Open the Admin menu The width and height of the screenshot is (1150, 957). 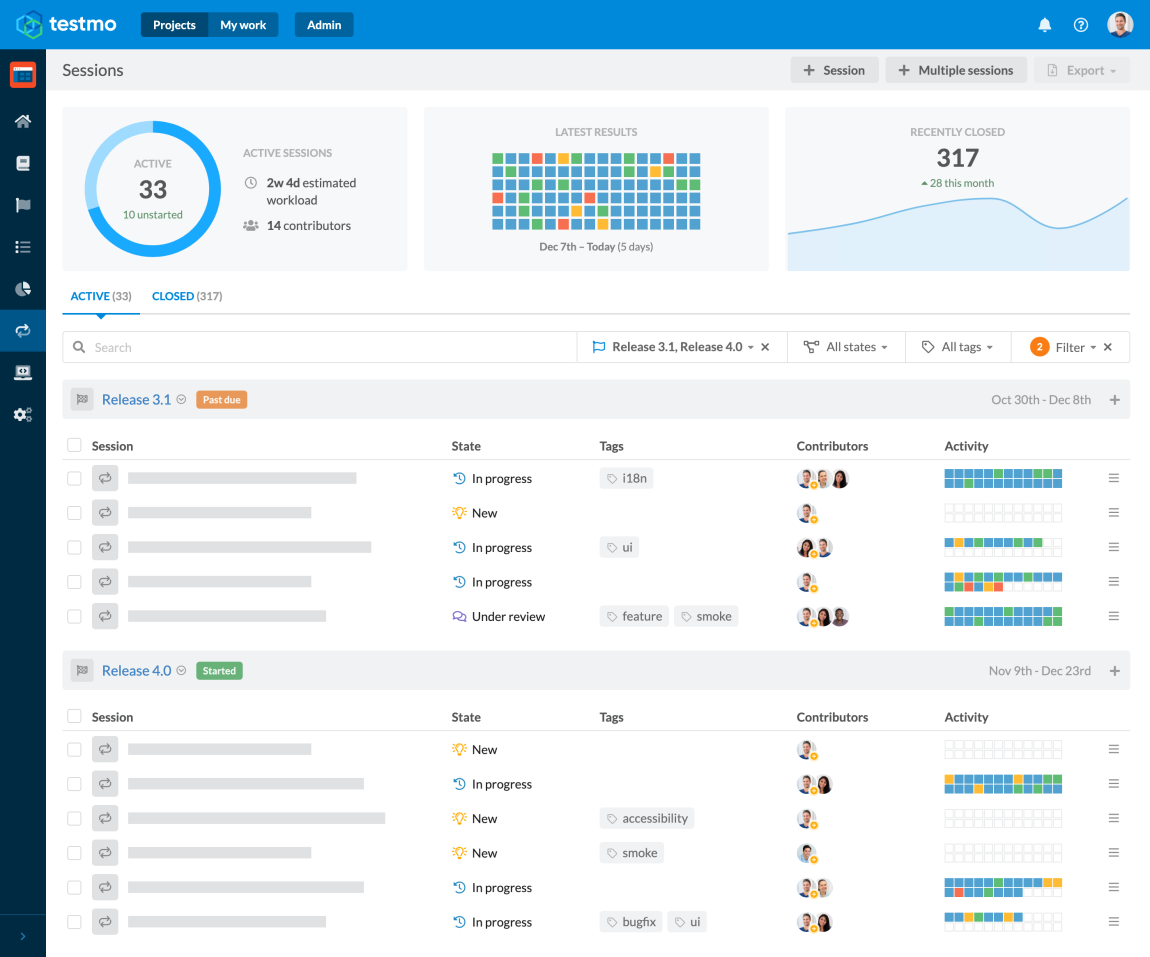coord(324,25)
